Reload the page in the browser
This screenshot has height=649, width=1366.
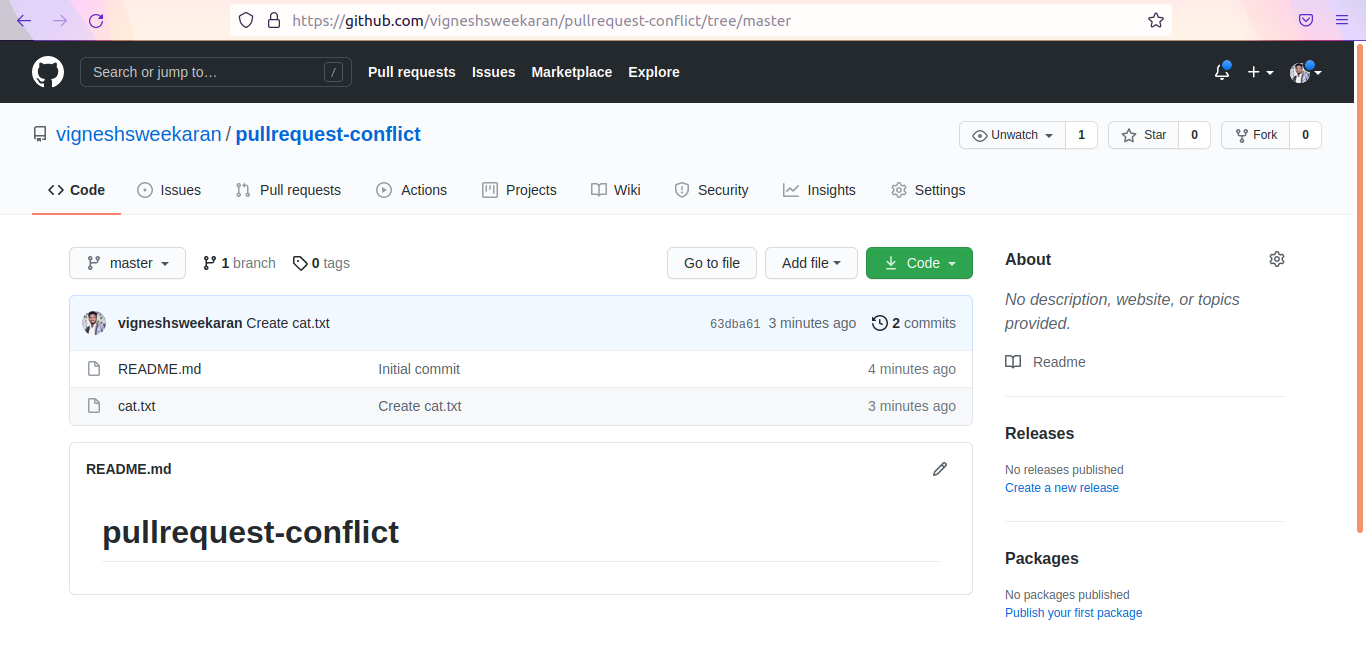point(96,20)
